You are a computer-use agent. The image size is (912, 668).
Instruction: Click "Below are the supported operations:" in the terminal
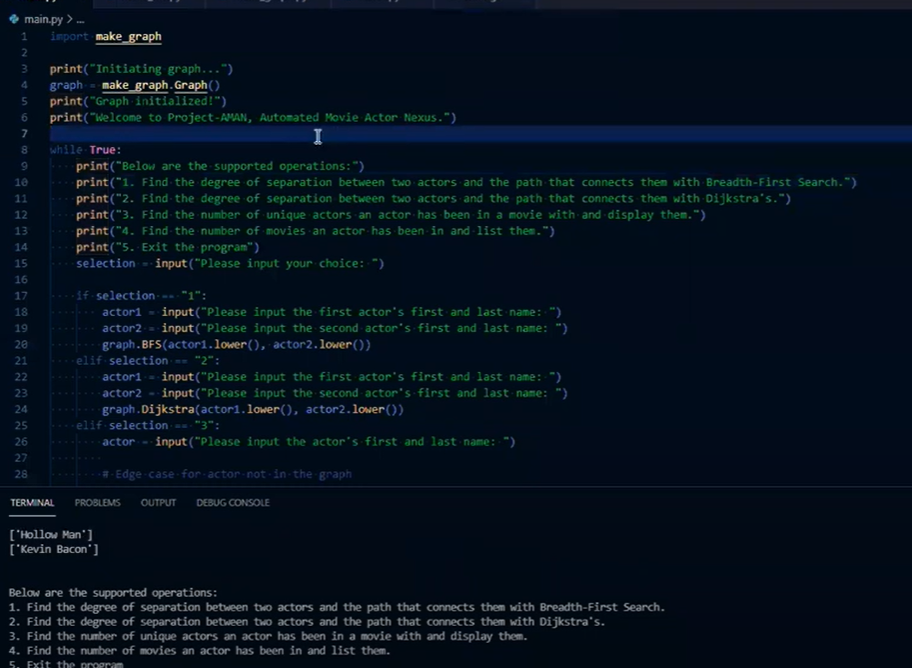click(113, 593)
